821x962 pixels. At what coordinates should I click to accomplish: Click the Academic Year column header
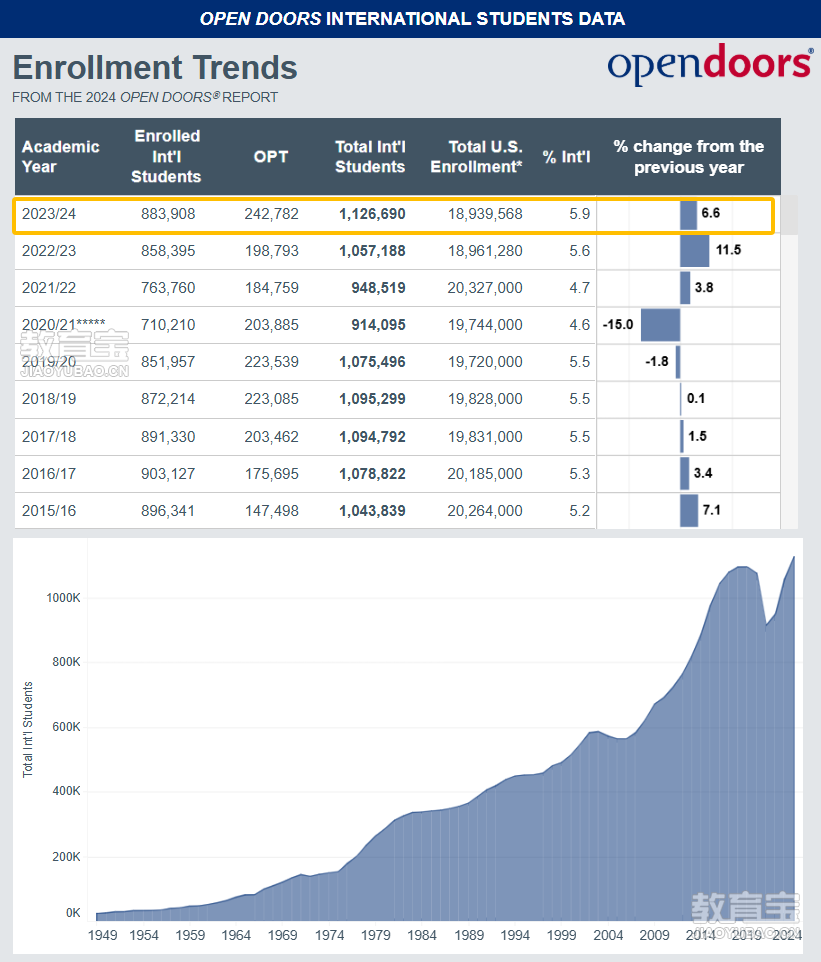click(x=60, y=156)
